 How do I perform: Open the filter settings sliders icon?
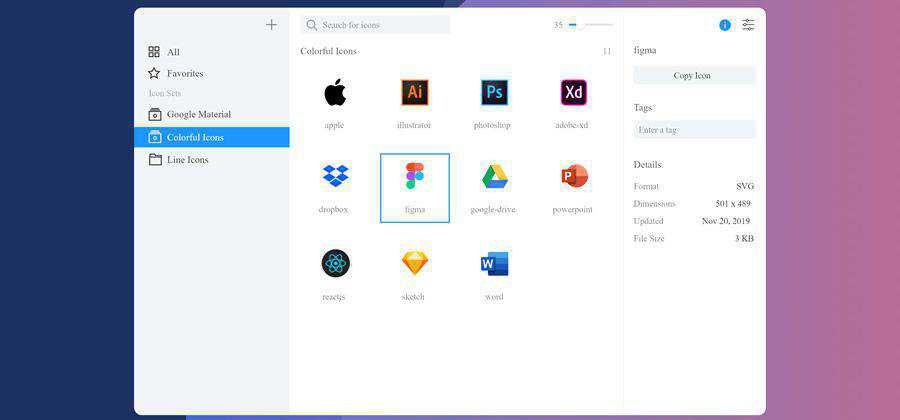point(748,25)
